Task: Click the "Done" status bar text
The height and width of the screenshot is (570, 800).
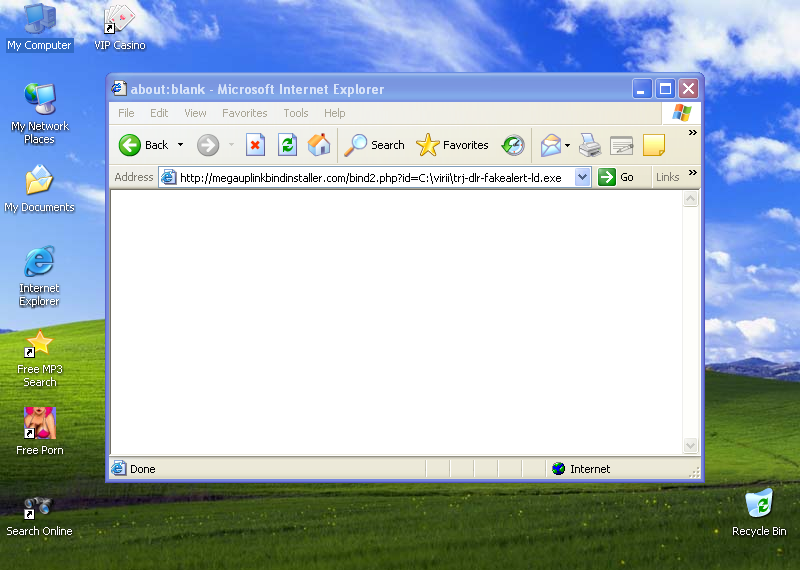Action: pos(143,469)
